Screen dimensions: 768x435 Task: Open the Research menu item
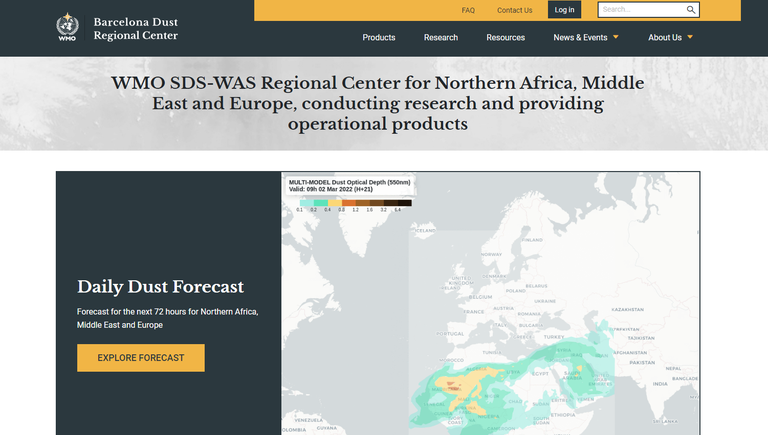click(441, 38)
